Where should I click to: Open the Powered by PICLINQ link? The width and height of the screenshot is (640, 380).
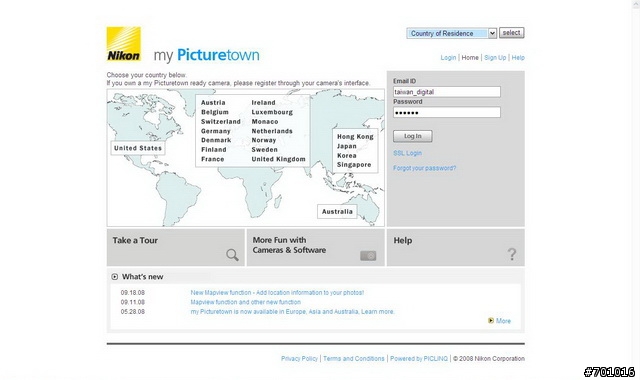(x=419, y=358)
